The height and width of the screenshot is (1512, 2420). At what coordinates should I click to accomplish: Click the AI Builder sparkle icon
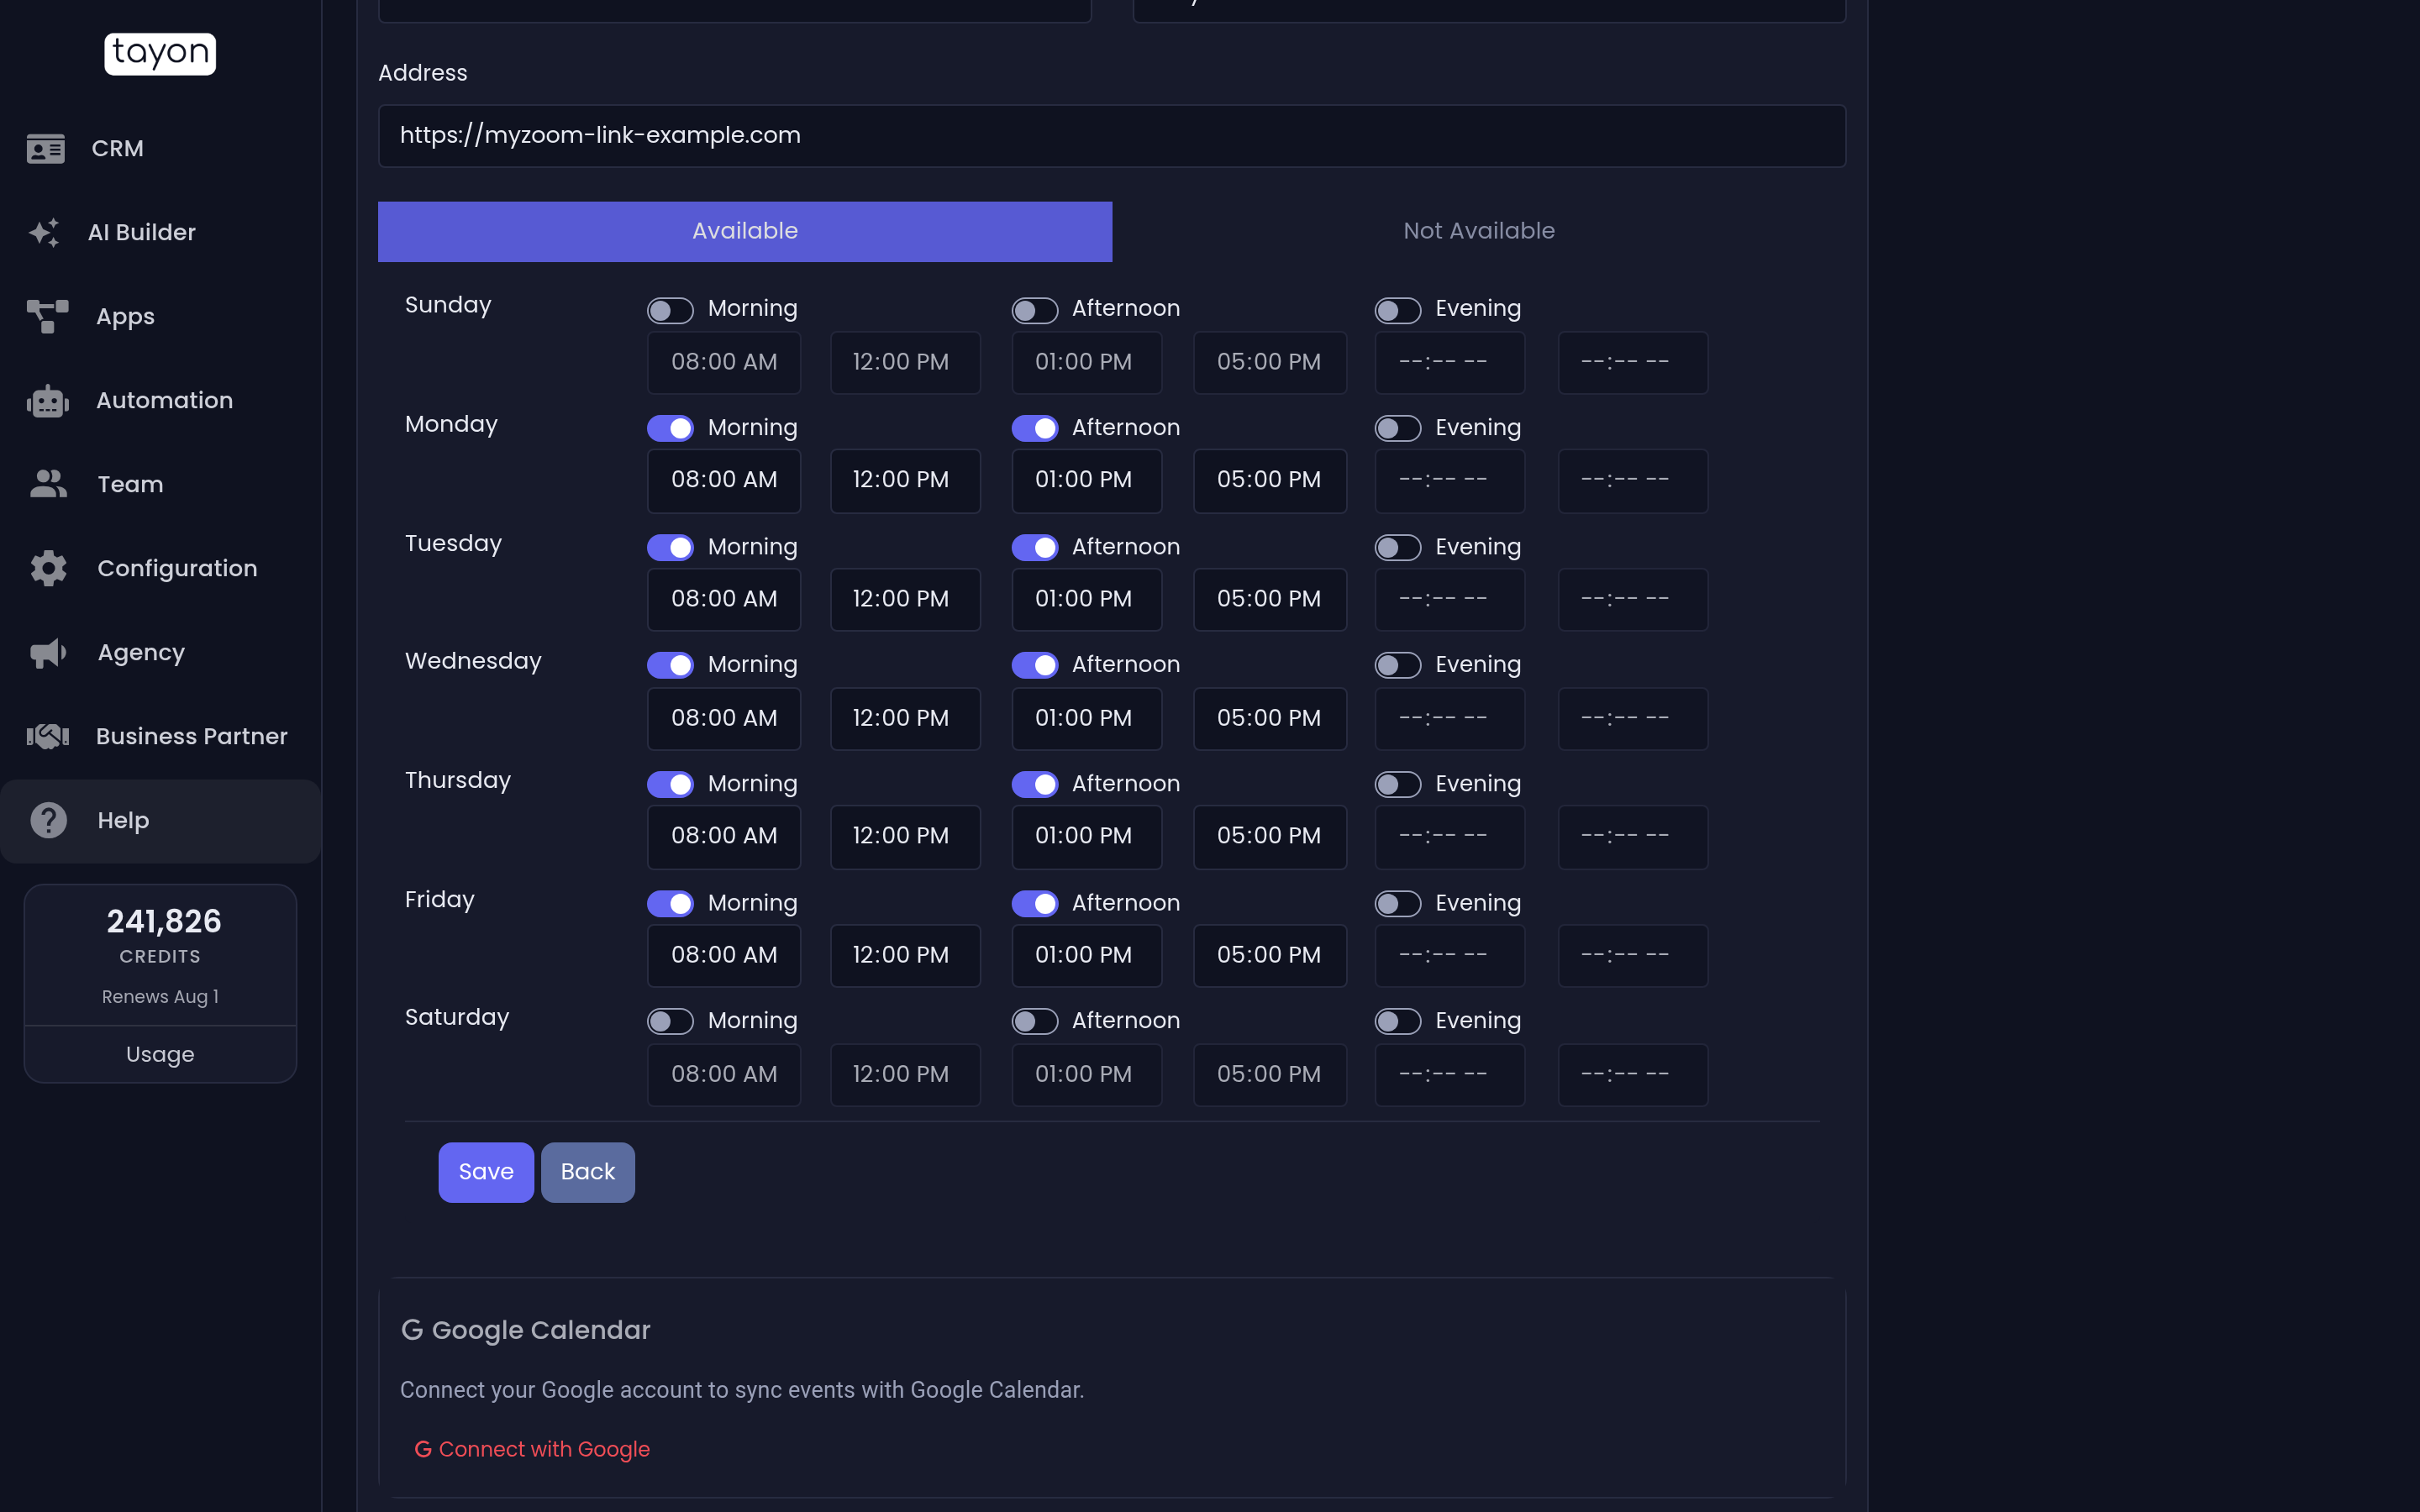45,233
